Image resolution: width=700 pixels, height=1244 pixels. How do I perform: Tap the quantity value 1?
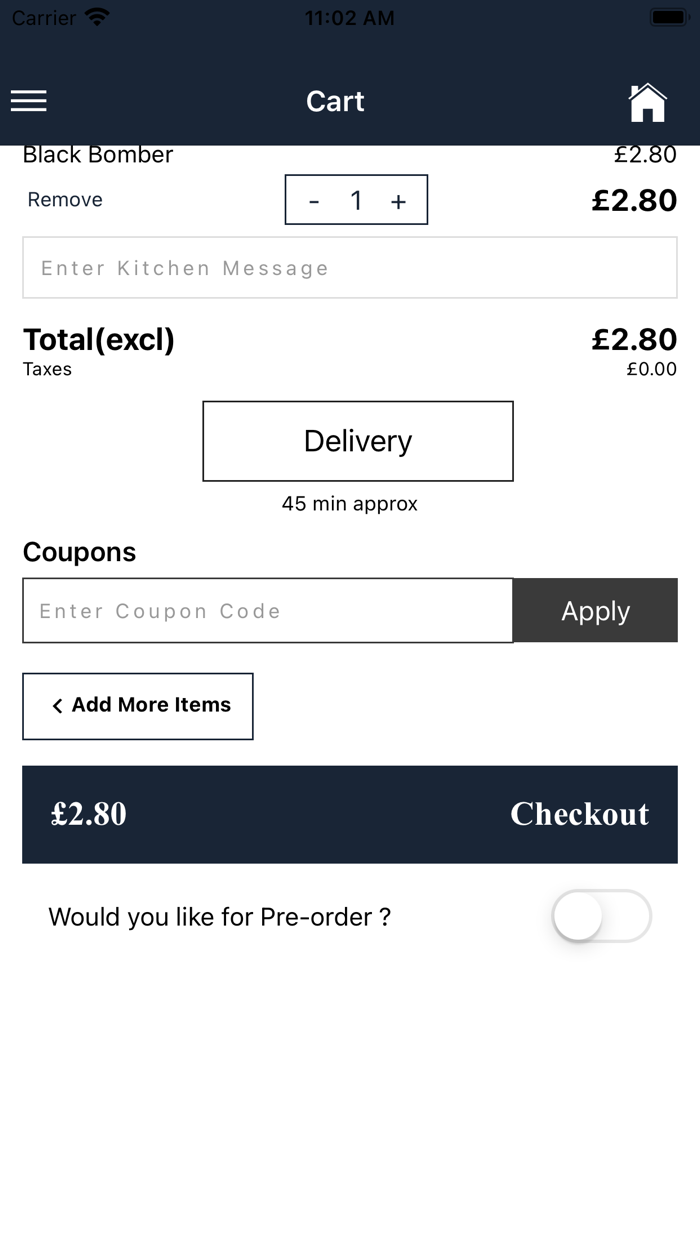point(356,201)
